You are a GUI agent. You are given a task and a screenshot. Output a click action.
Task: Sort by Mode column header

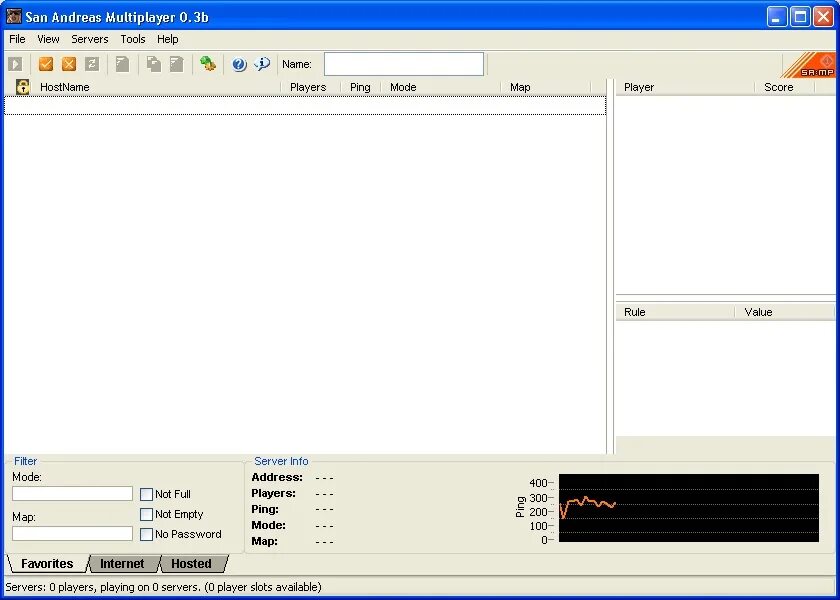pos(440,87)
